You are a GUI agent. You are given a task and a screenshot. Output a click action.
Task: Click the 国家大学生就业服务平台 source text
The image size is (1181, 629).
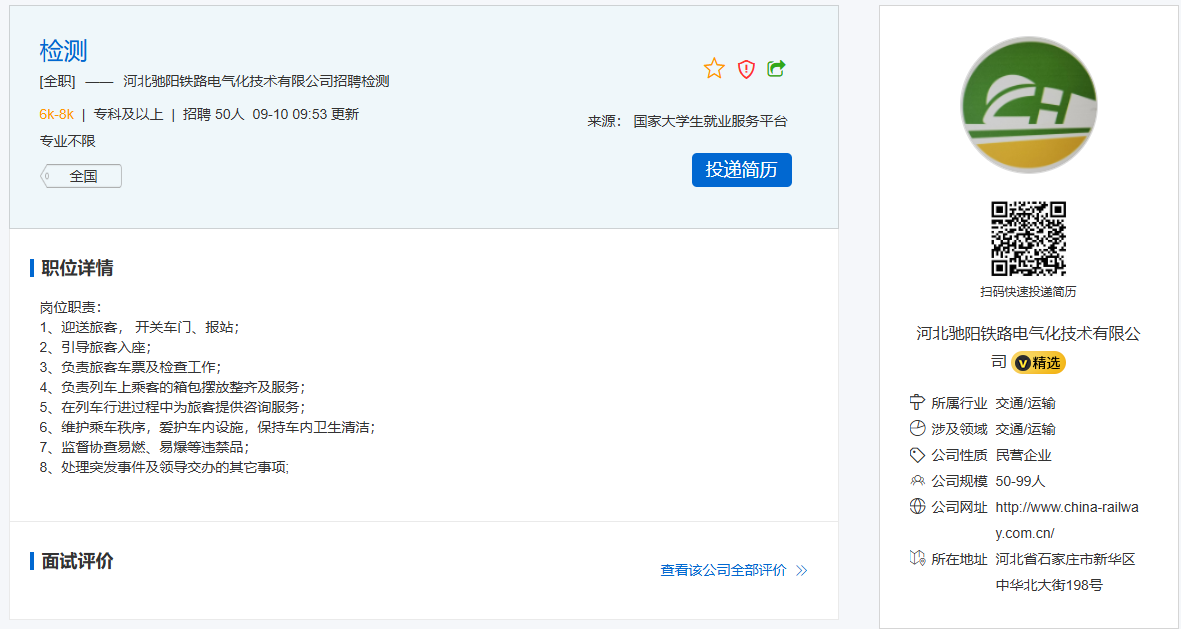710,122
